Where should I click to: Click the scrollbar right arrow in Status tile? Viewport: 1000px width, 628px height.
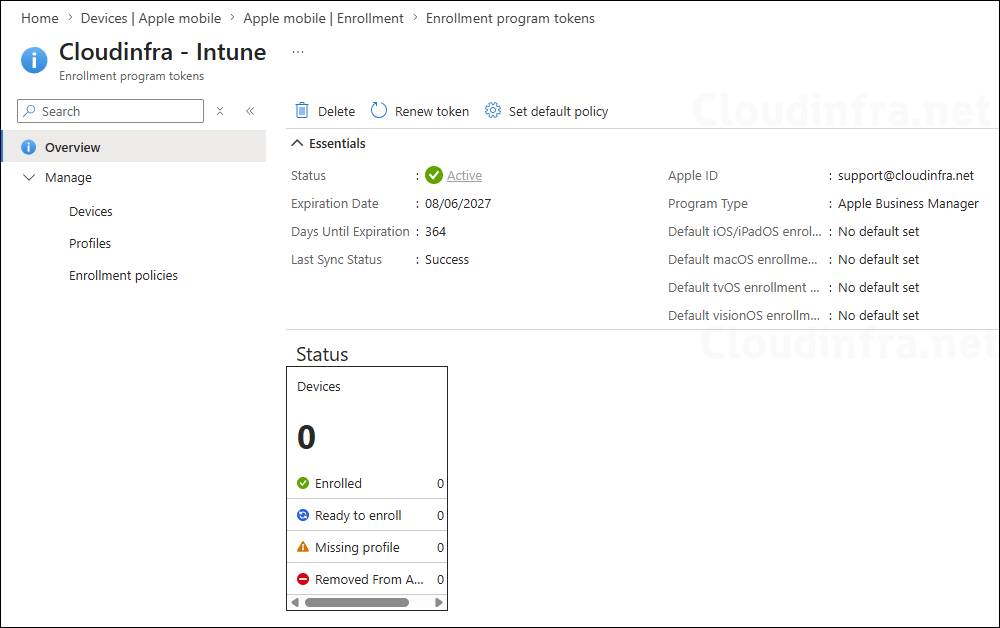(x=439, y=602)
